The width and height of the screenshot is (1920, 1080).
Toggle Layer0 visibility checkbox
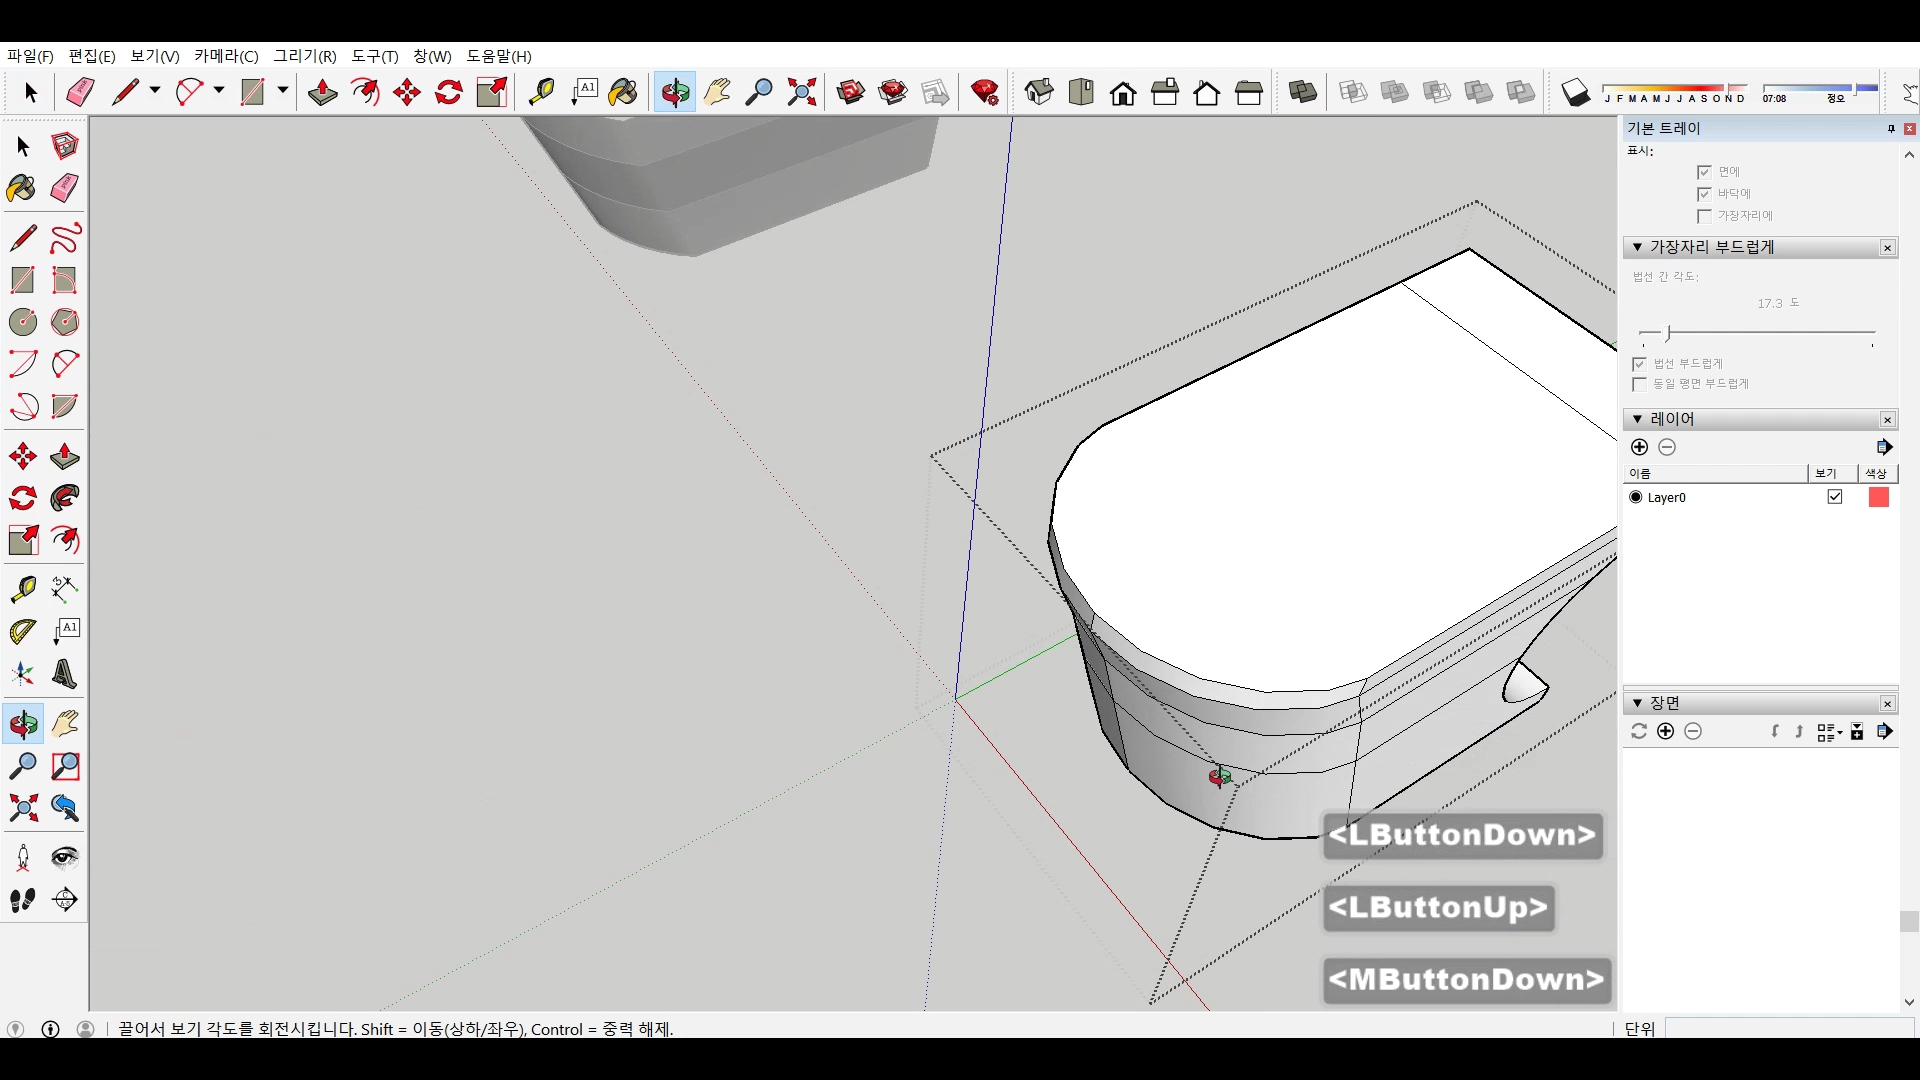pos(1835,497)
